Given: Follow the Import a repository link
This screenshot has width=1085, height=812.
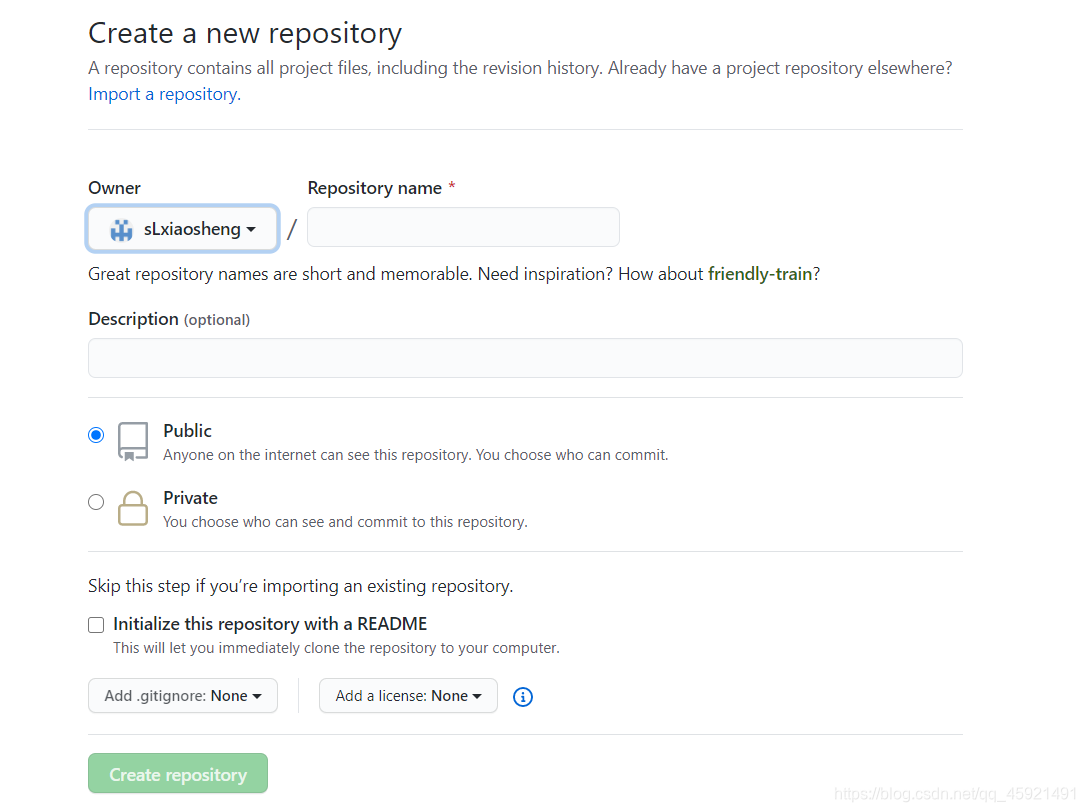Looking at the screenshot, I should [x=165, y=94].
